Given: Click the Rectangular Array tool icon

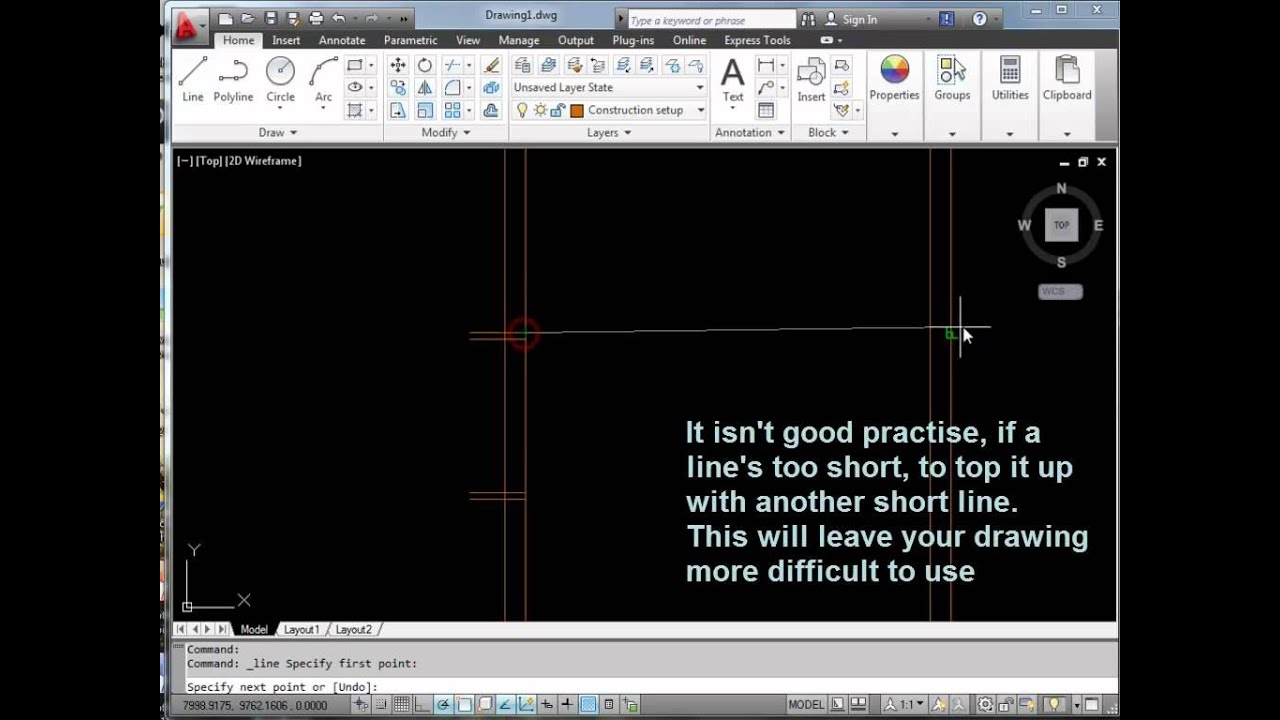Looking at the screenshot, I should (452, 110).
